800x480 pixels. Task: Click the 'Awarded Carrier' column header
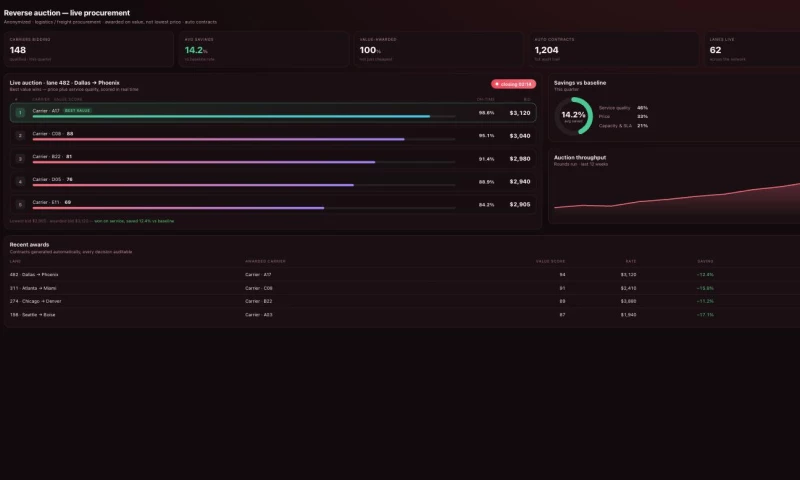[265, 261]
